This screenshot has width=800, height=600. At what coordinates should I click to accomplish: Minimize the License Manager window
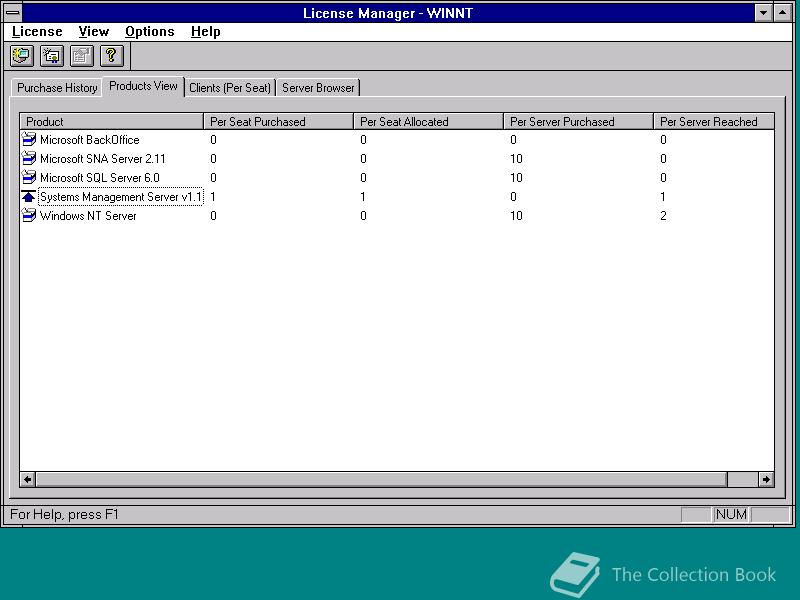point(763,13)
